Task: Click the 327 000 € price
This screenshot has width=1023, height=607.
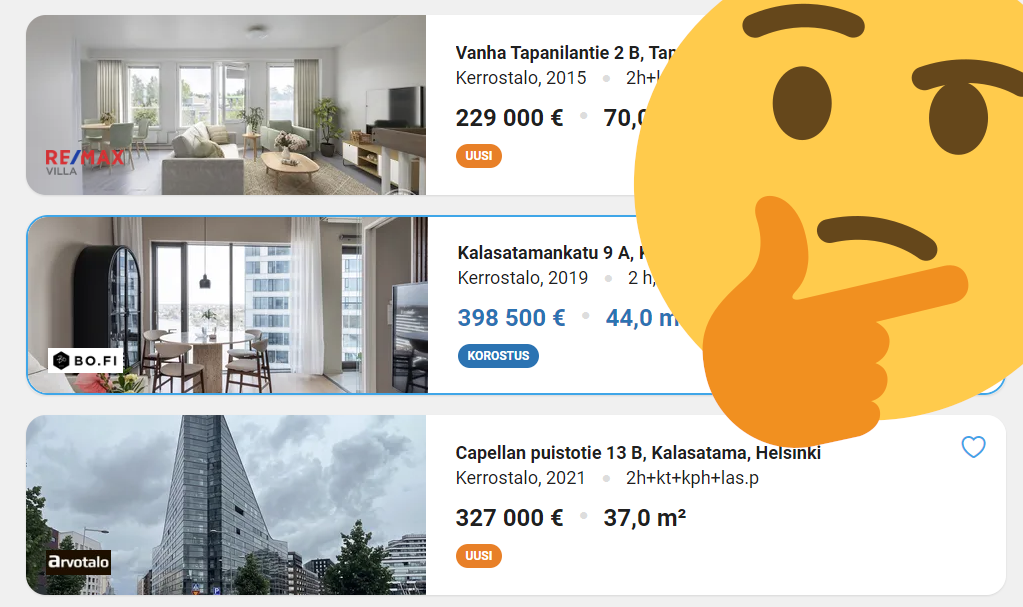Action: 510,518
